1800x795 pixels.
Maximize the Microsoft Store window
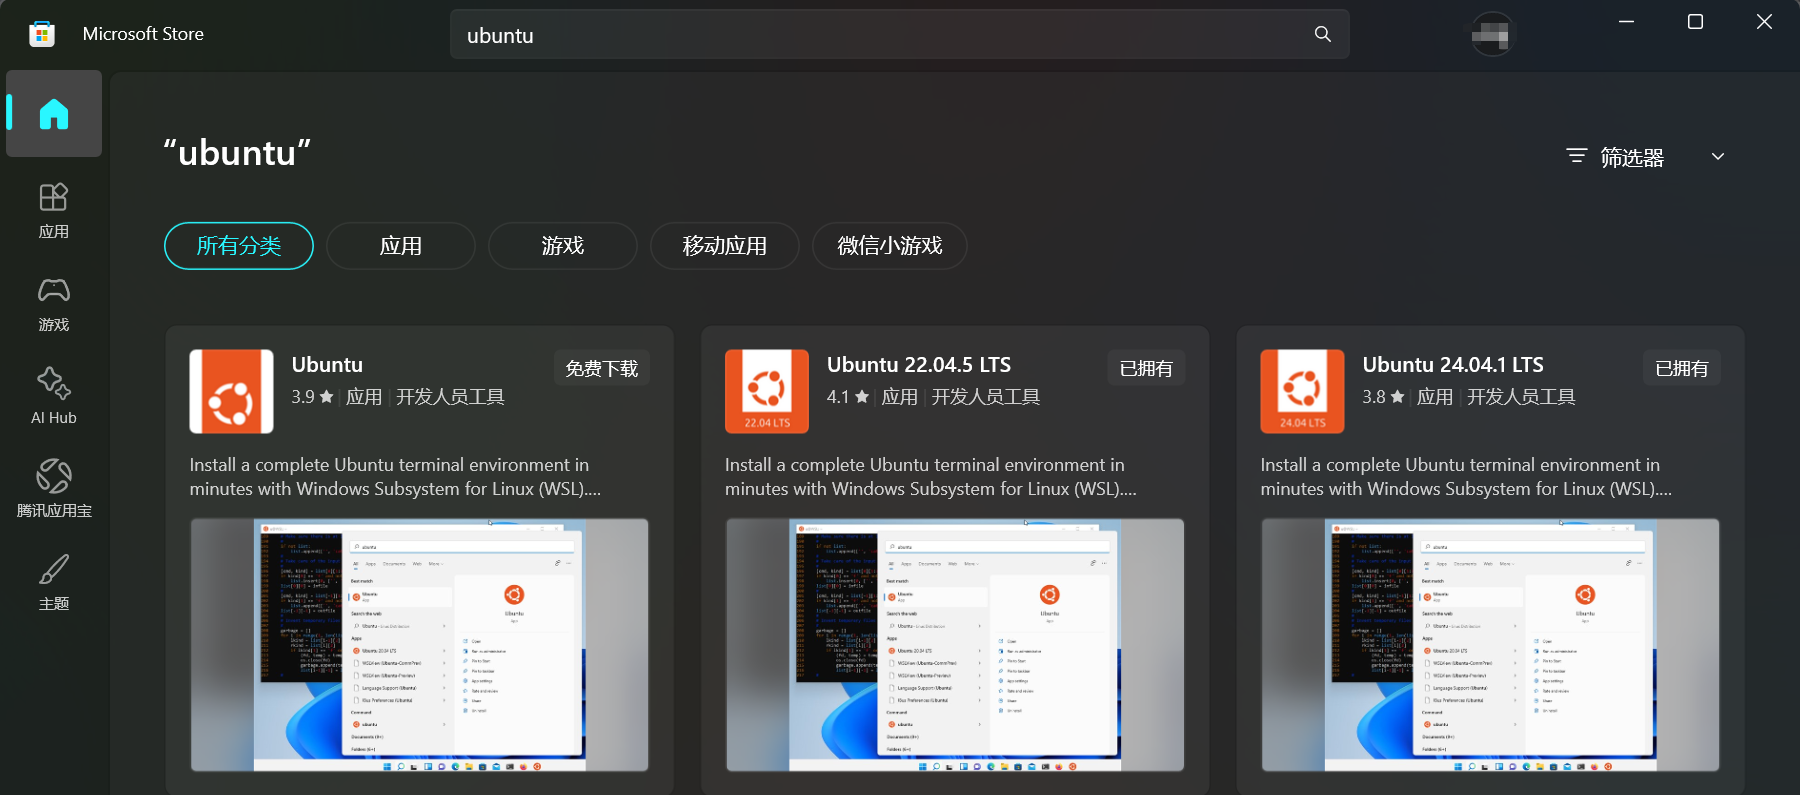[x=1695, y=21]
